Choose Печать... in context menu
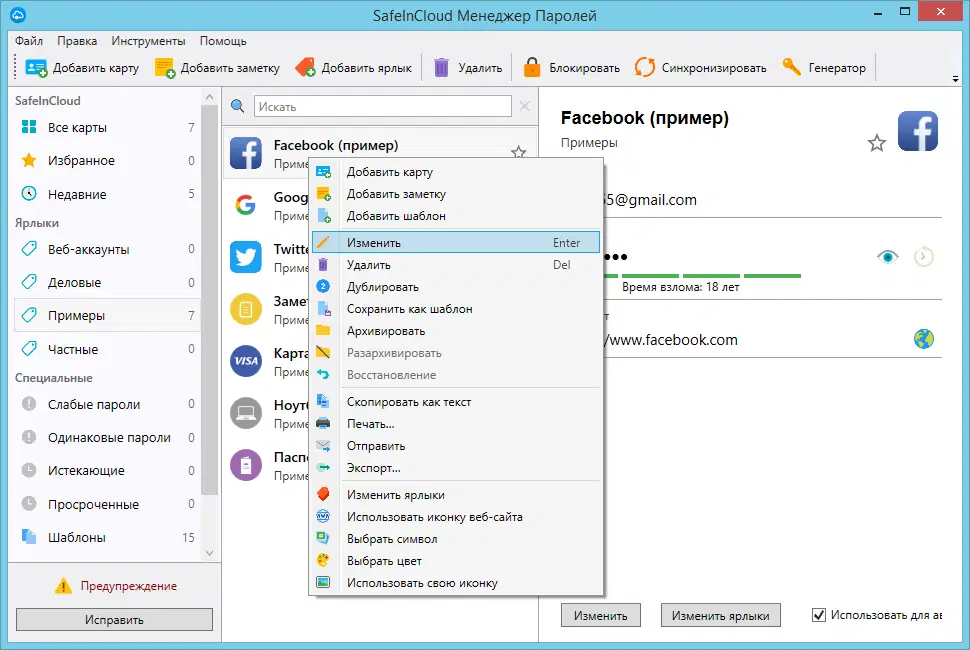The image size is (970, 650). [x=456, y=424]
